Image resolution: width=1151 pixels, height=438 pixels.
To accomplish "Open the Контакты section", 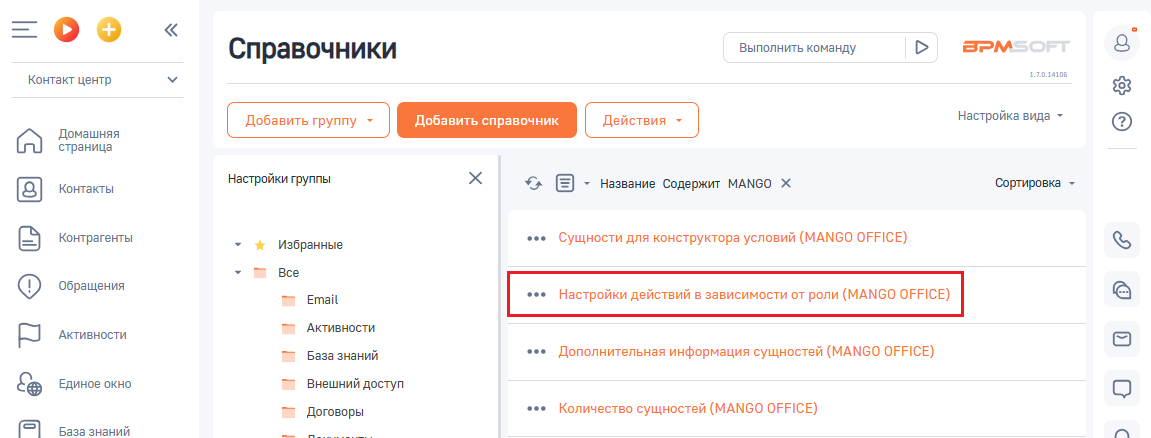I will pyautogui.click(x=86, y=189).
